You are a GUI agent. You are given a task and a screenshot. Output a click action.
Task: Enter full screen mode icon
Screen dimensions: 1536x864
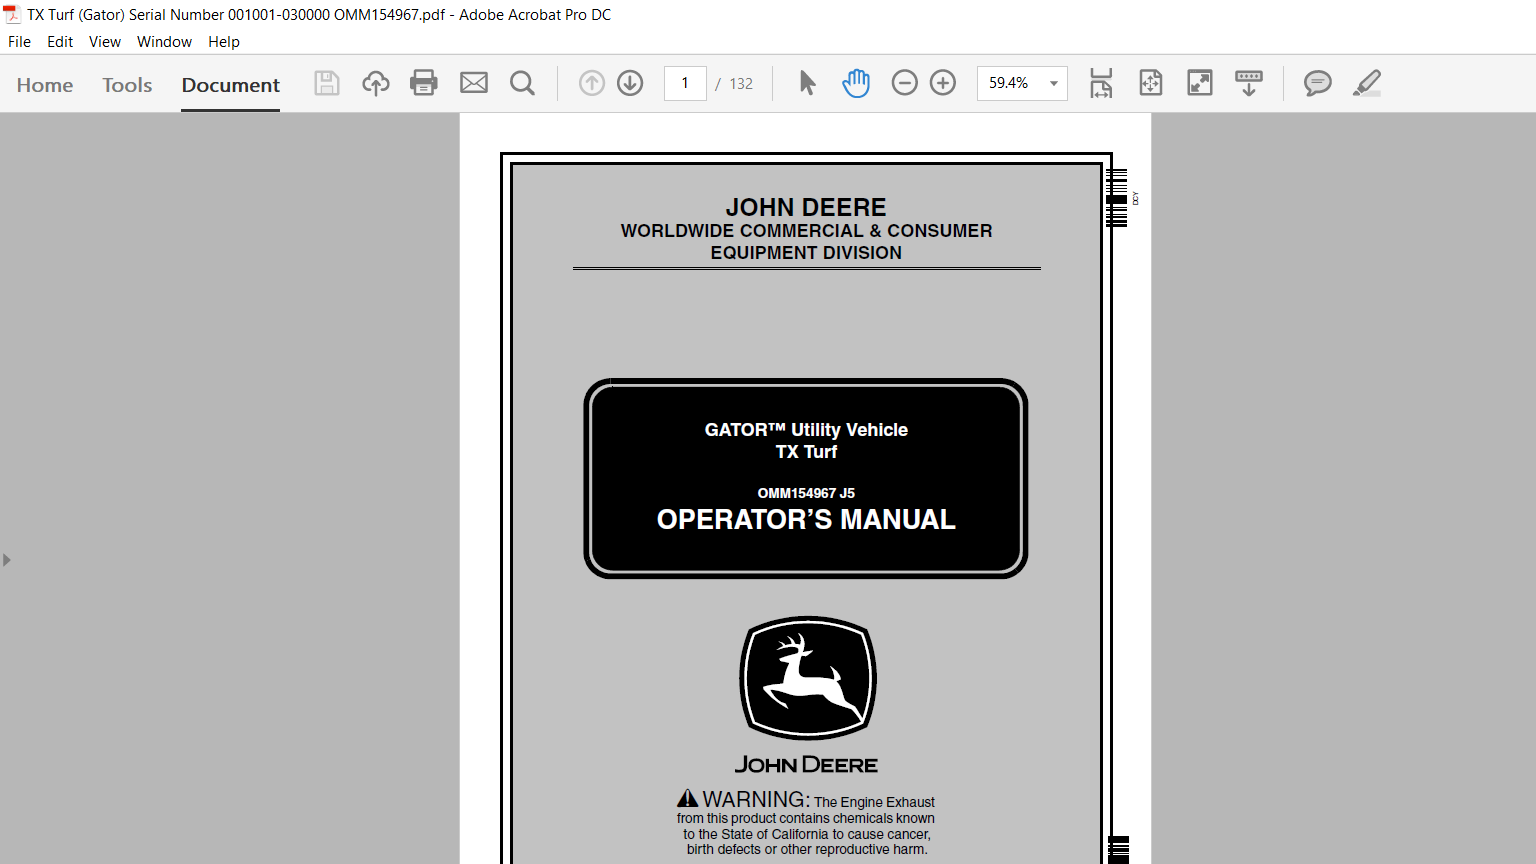(1200, 83)
